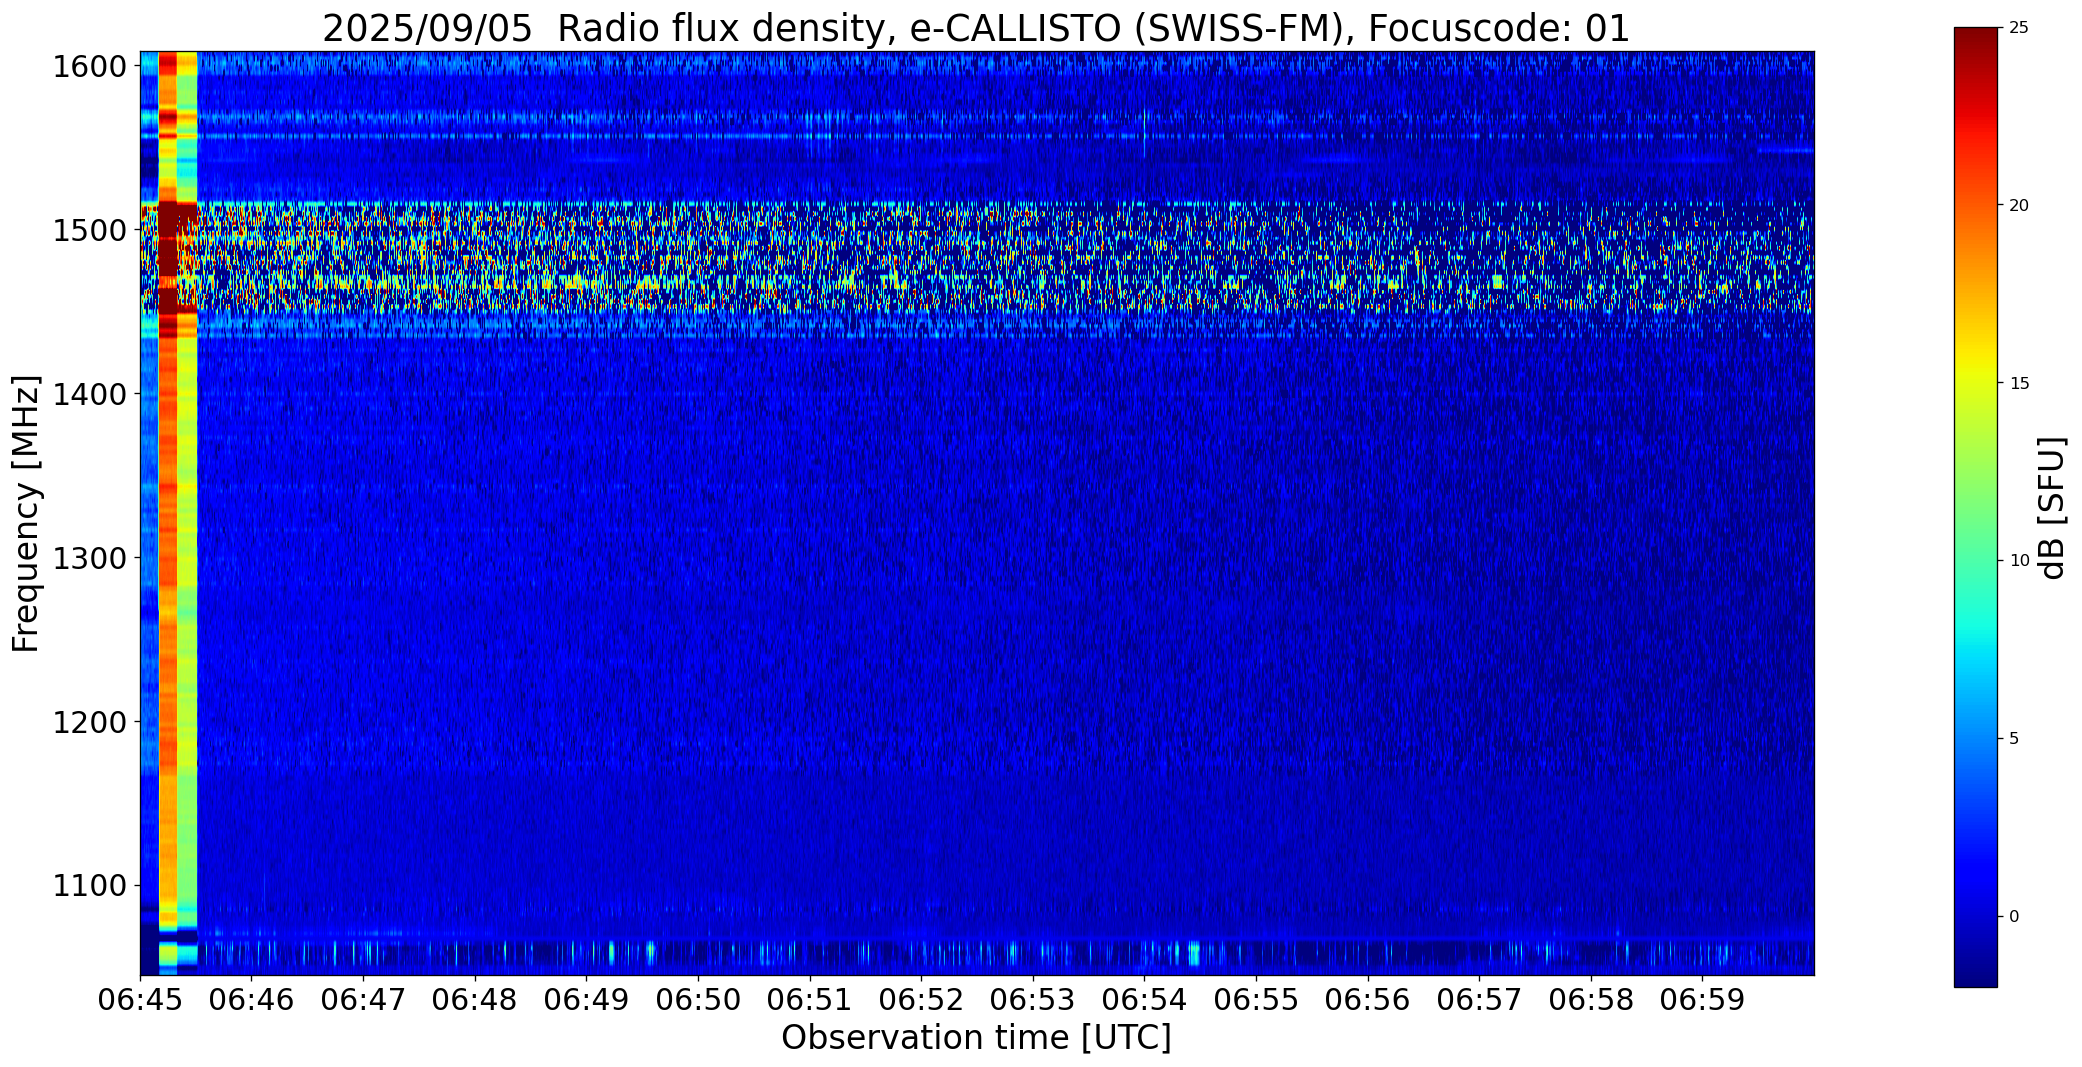Image resolution: width=2082 pixels, height=1067 pixels.
Task: Click the 06:52 time tick label
Action: coord(921,999)
